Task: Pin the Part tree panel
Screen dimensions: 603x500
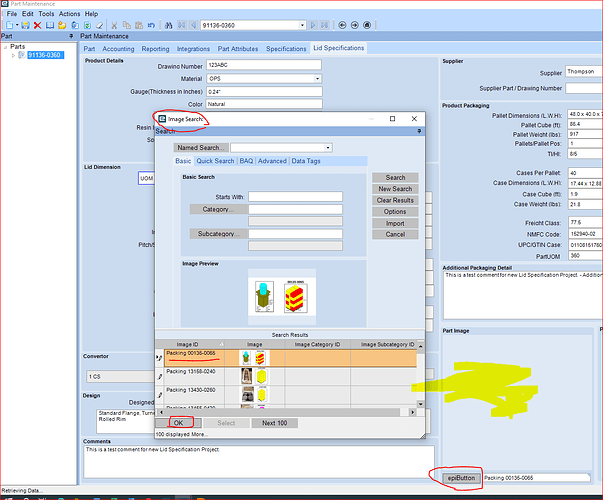Action: click(71, 36)
